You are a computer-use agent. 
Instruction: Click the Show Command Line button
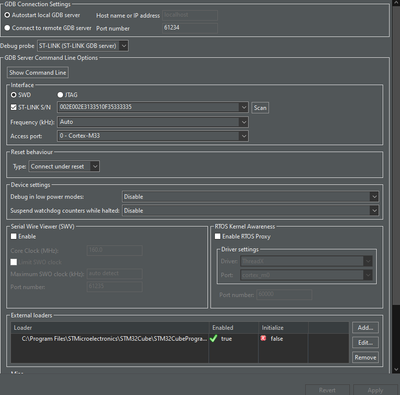coord(38,72)
